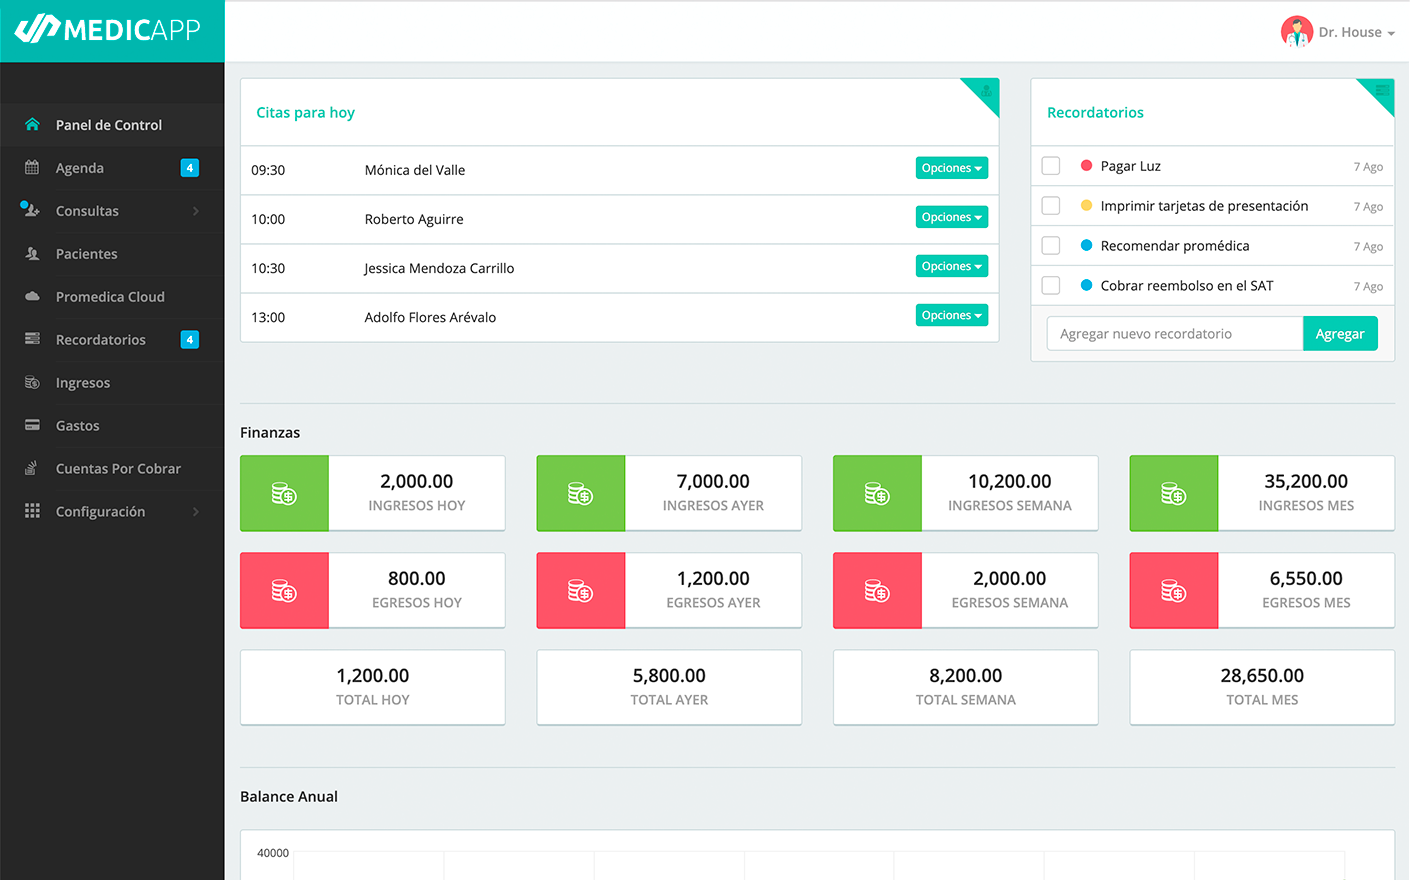Click the green Ingresos Mes coins icon
Image resolution: width=1410 pixels, height=880 pixels.
click(1173, 494)
